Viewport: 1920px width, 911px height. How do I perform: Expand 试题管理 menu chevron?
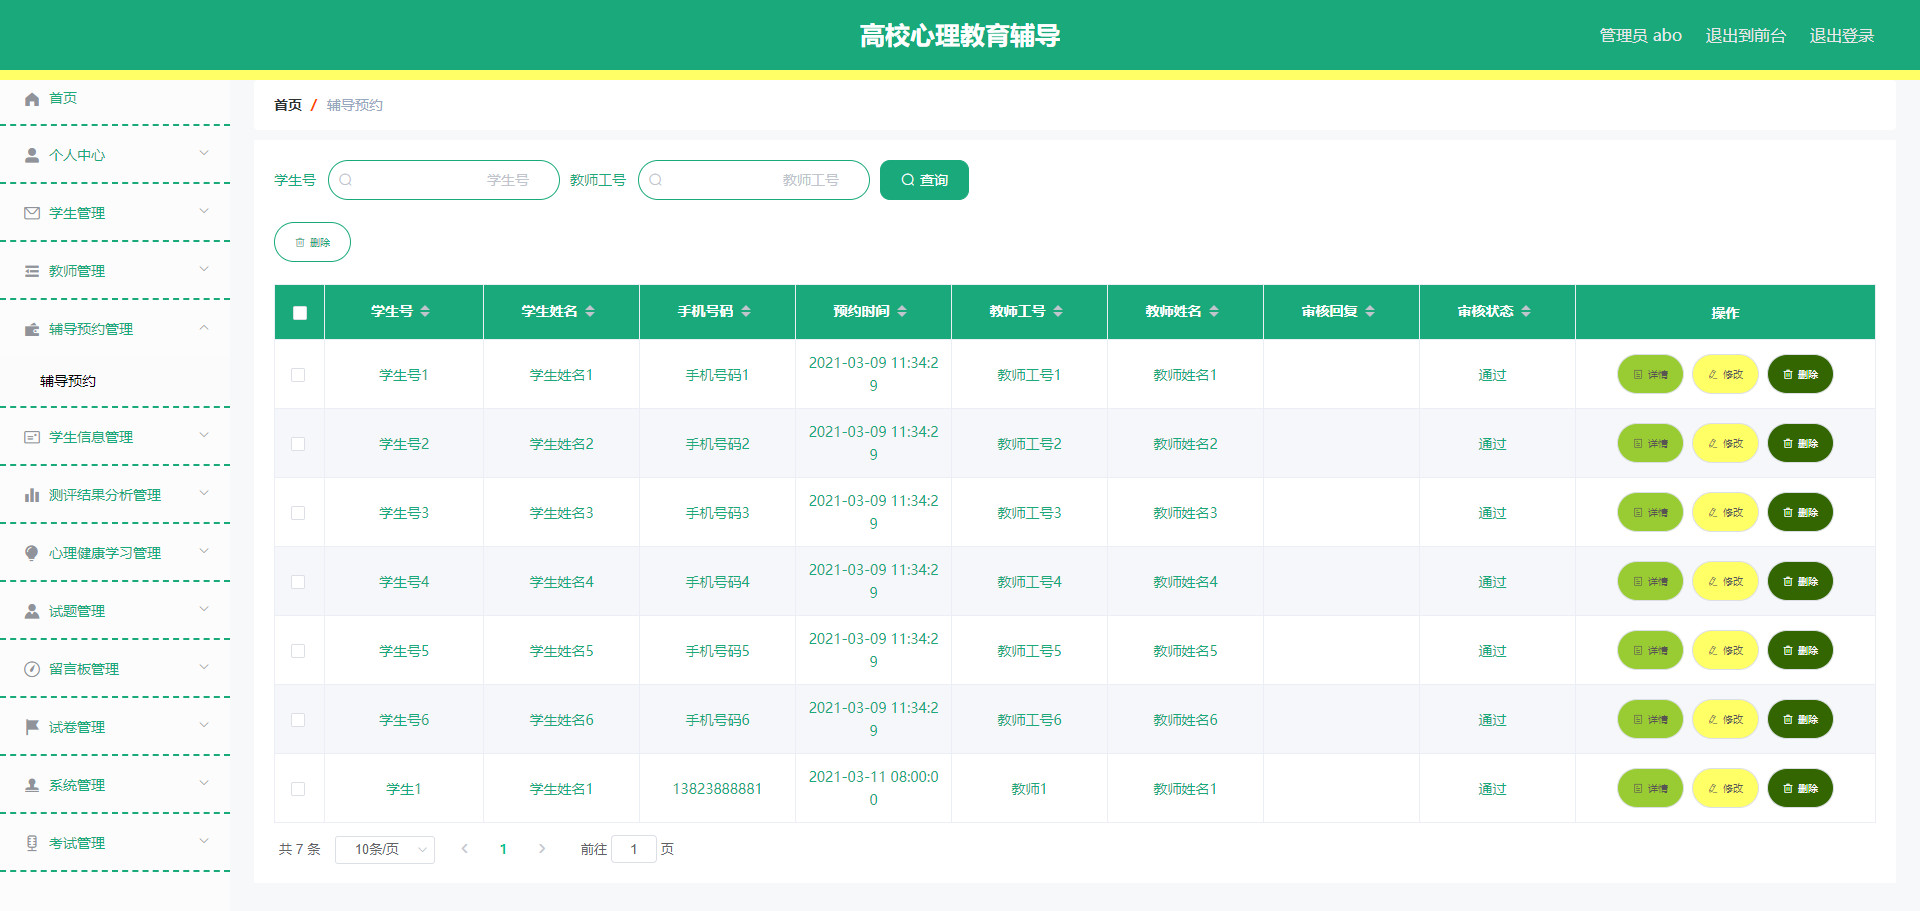point(204,609)
